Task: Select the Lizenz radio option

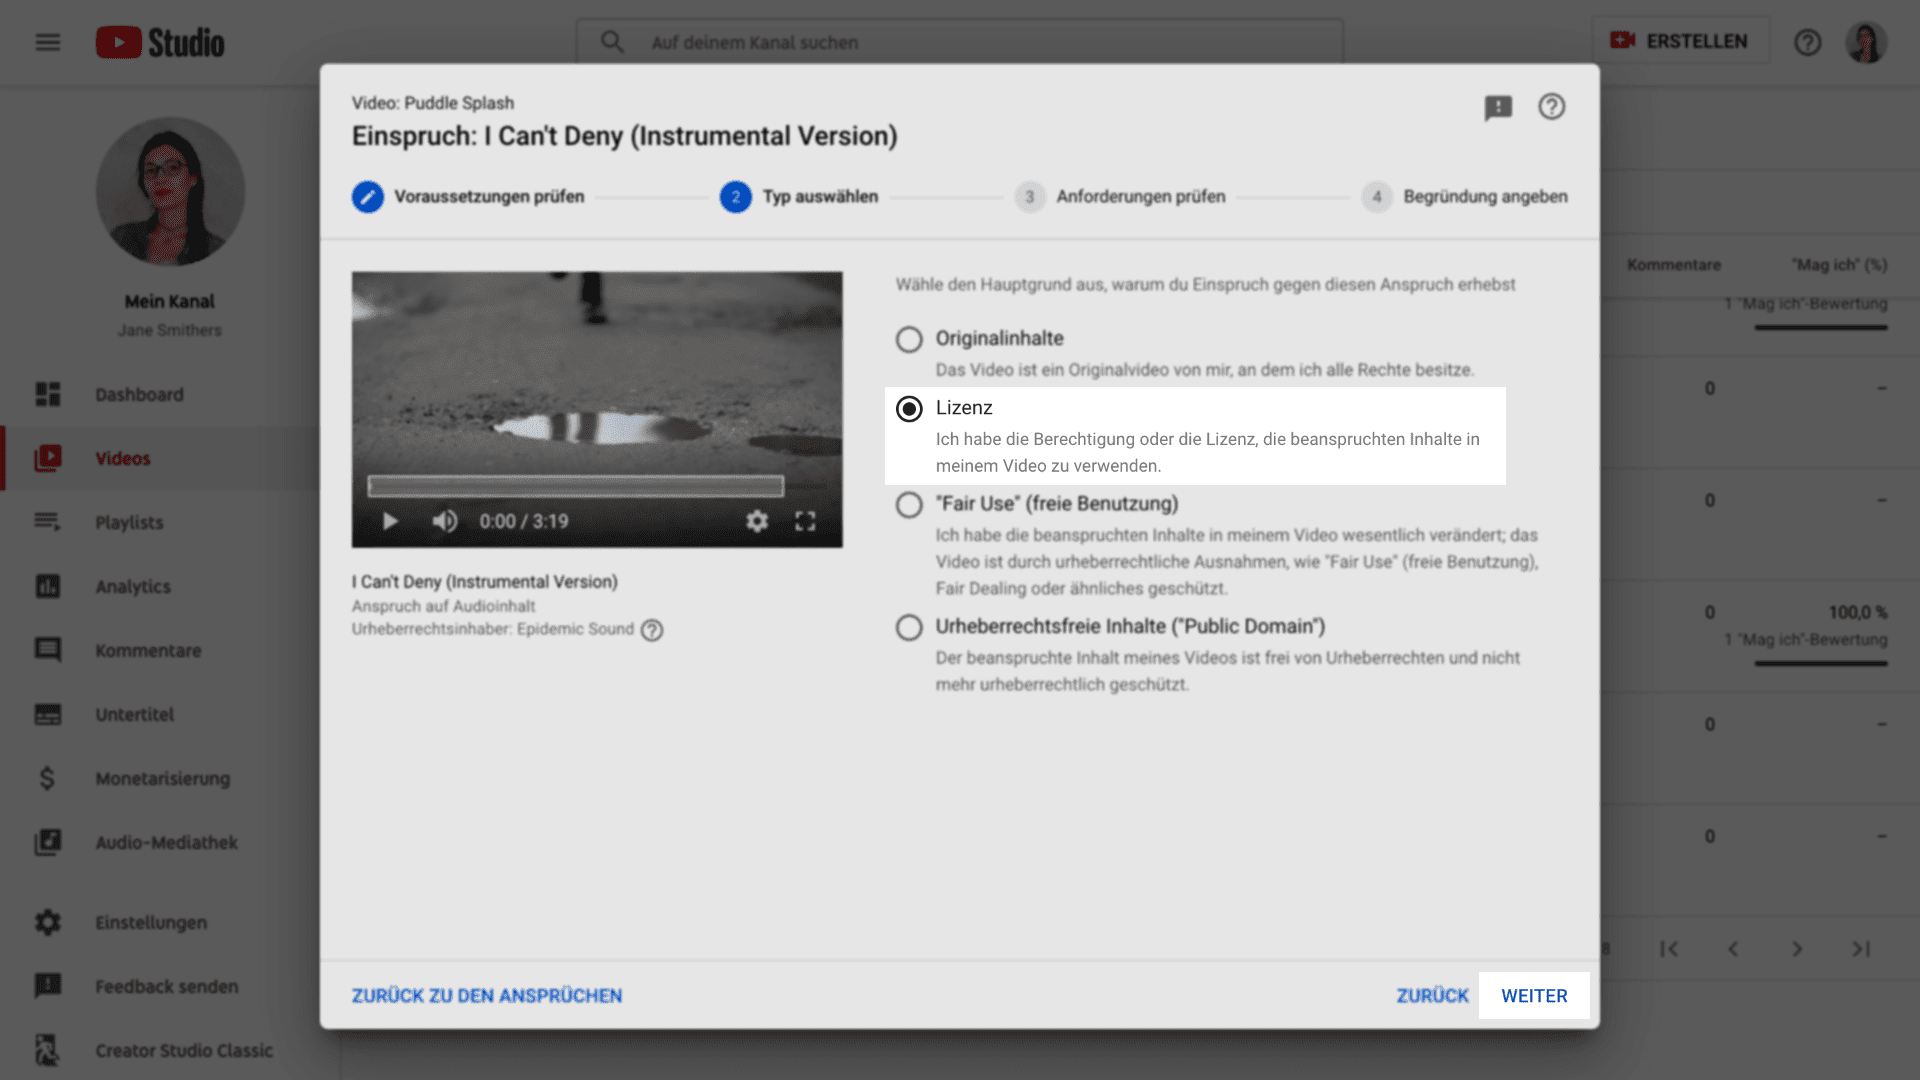Action: pyautogui.click(x=909, y=409)
